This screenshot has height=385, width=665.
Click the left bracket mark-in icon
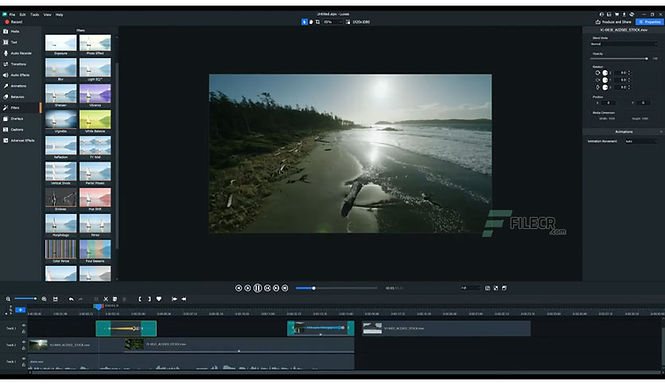tap(140, 299)
